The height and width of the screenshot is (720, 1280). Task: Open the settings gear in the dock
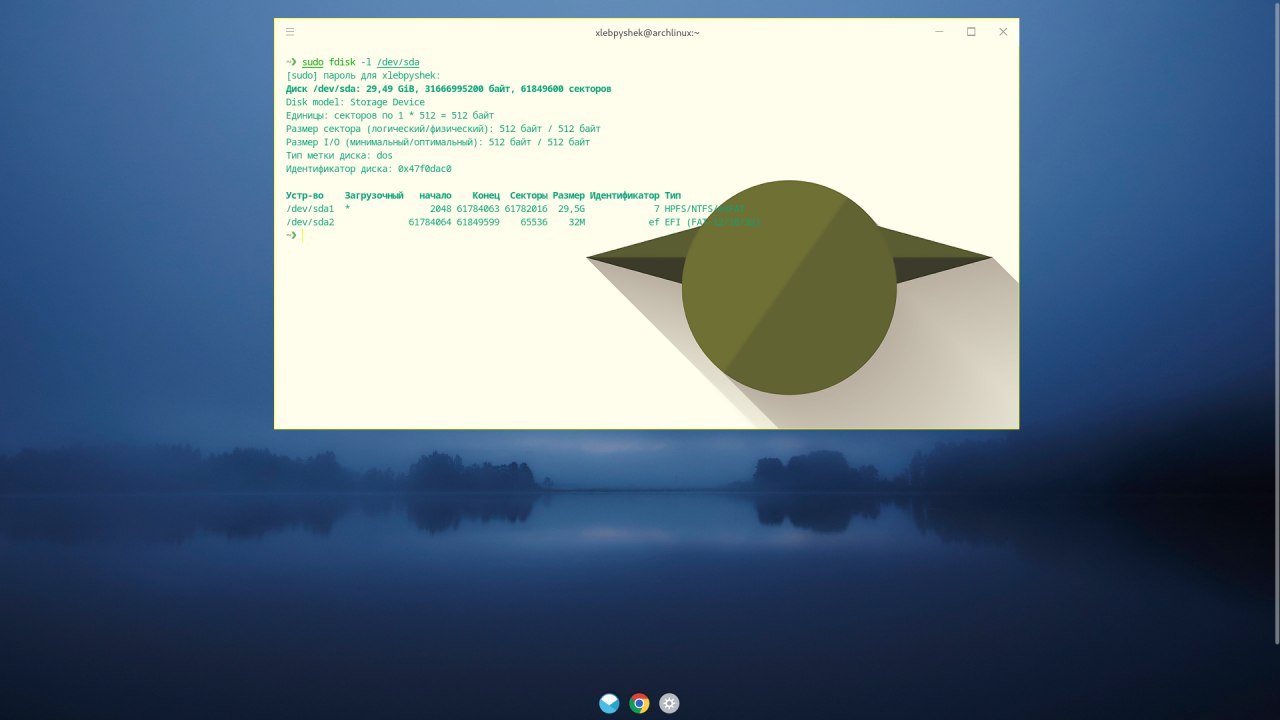point(669,703)
